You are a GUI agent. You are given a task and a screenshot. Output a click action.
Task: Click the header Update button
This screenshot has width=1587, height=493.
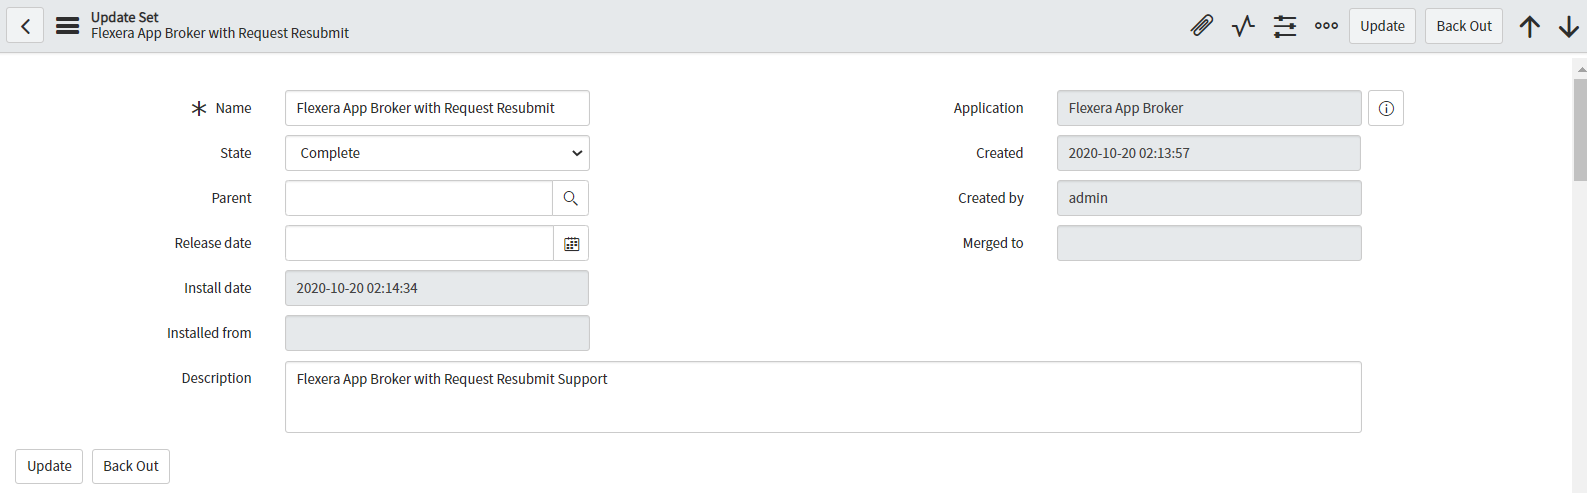click(1382, 26)
